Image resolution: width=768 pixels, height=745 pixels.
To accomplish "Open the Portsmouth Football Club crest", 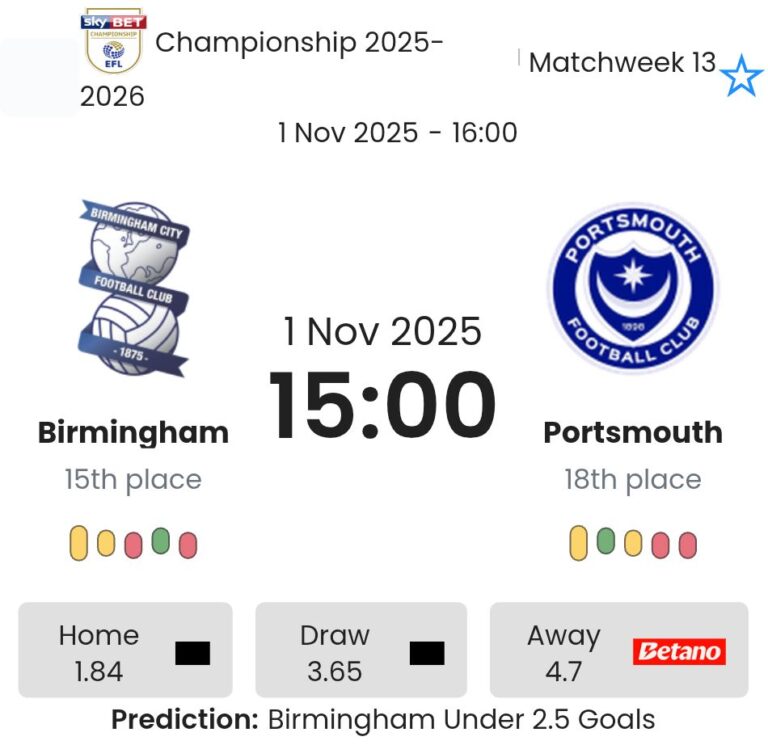I will point(632,289).
